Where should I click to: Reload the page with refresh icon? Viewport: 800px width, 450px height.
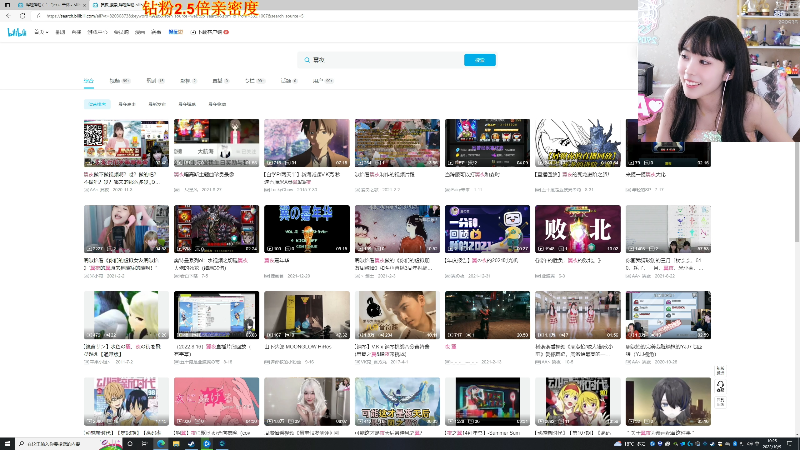click(x=22, y=16)
